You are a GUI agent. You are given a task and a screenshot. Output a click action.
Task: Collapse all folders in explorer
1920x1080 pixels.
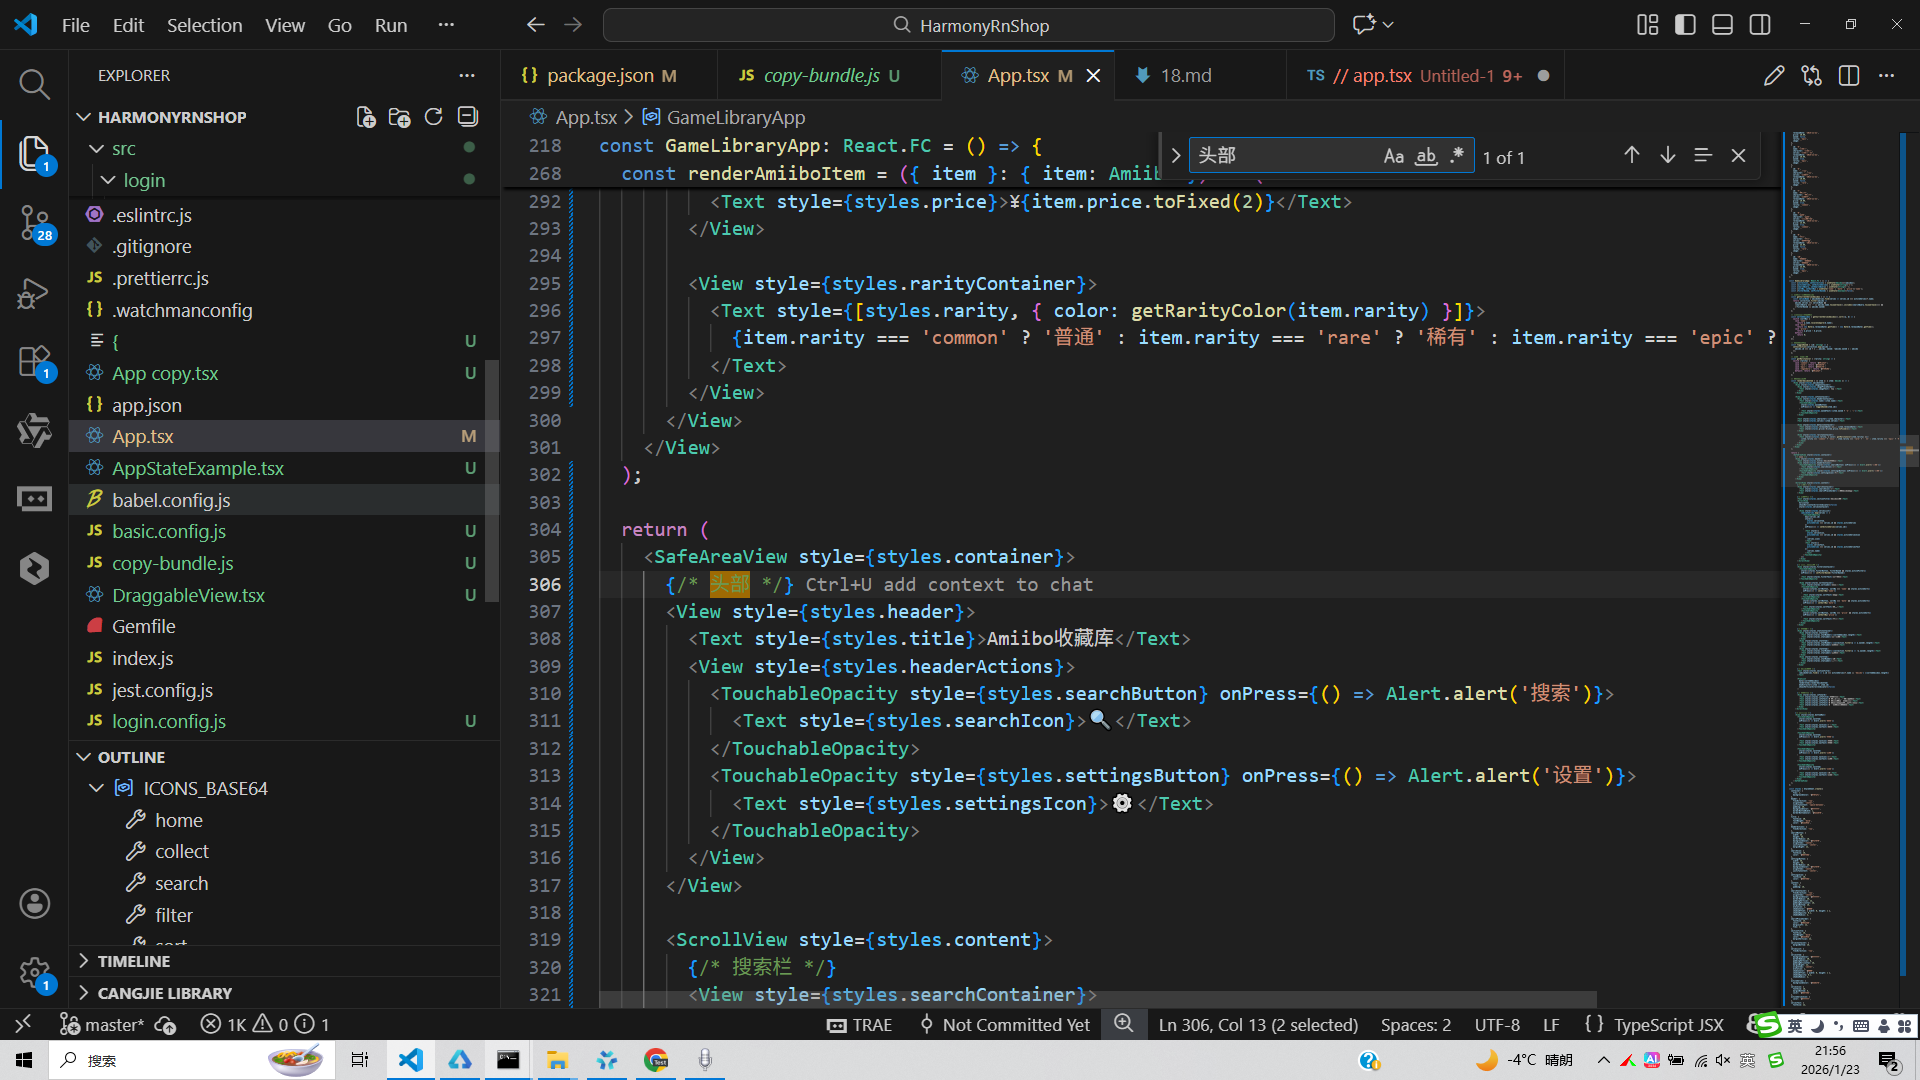coord(467,117)
